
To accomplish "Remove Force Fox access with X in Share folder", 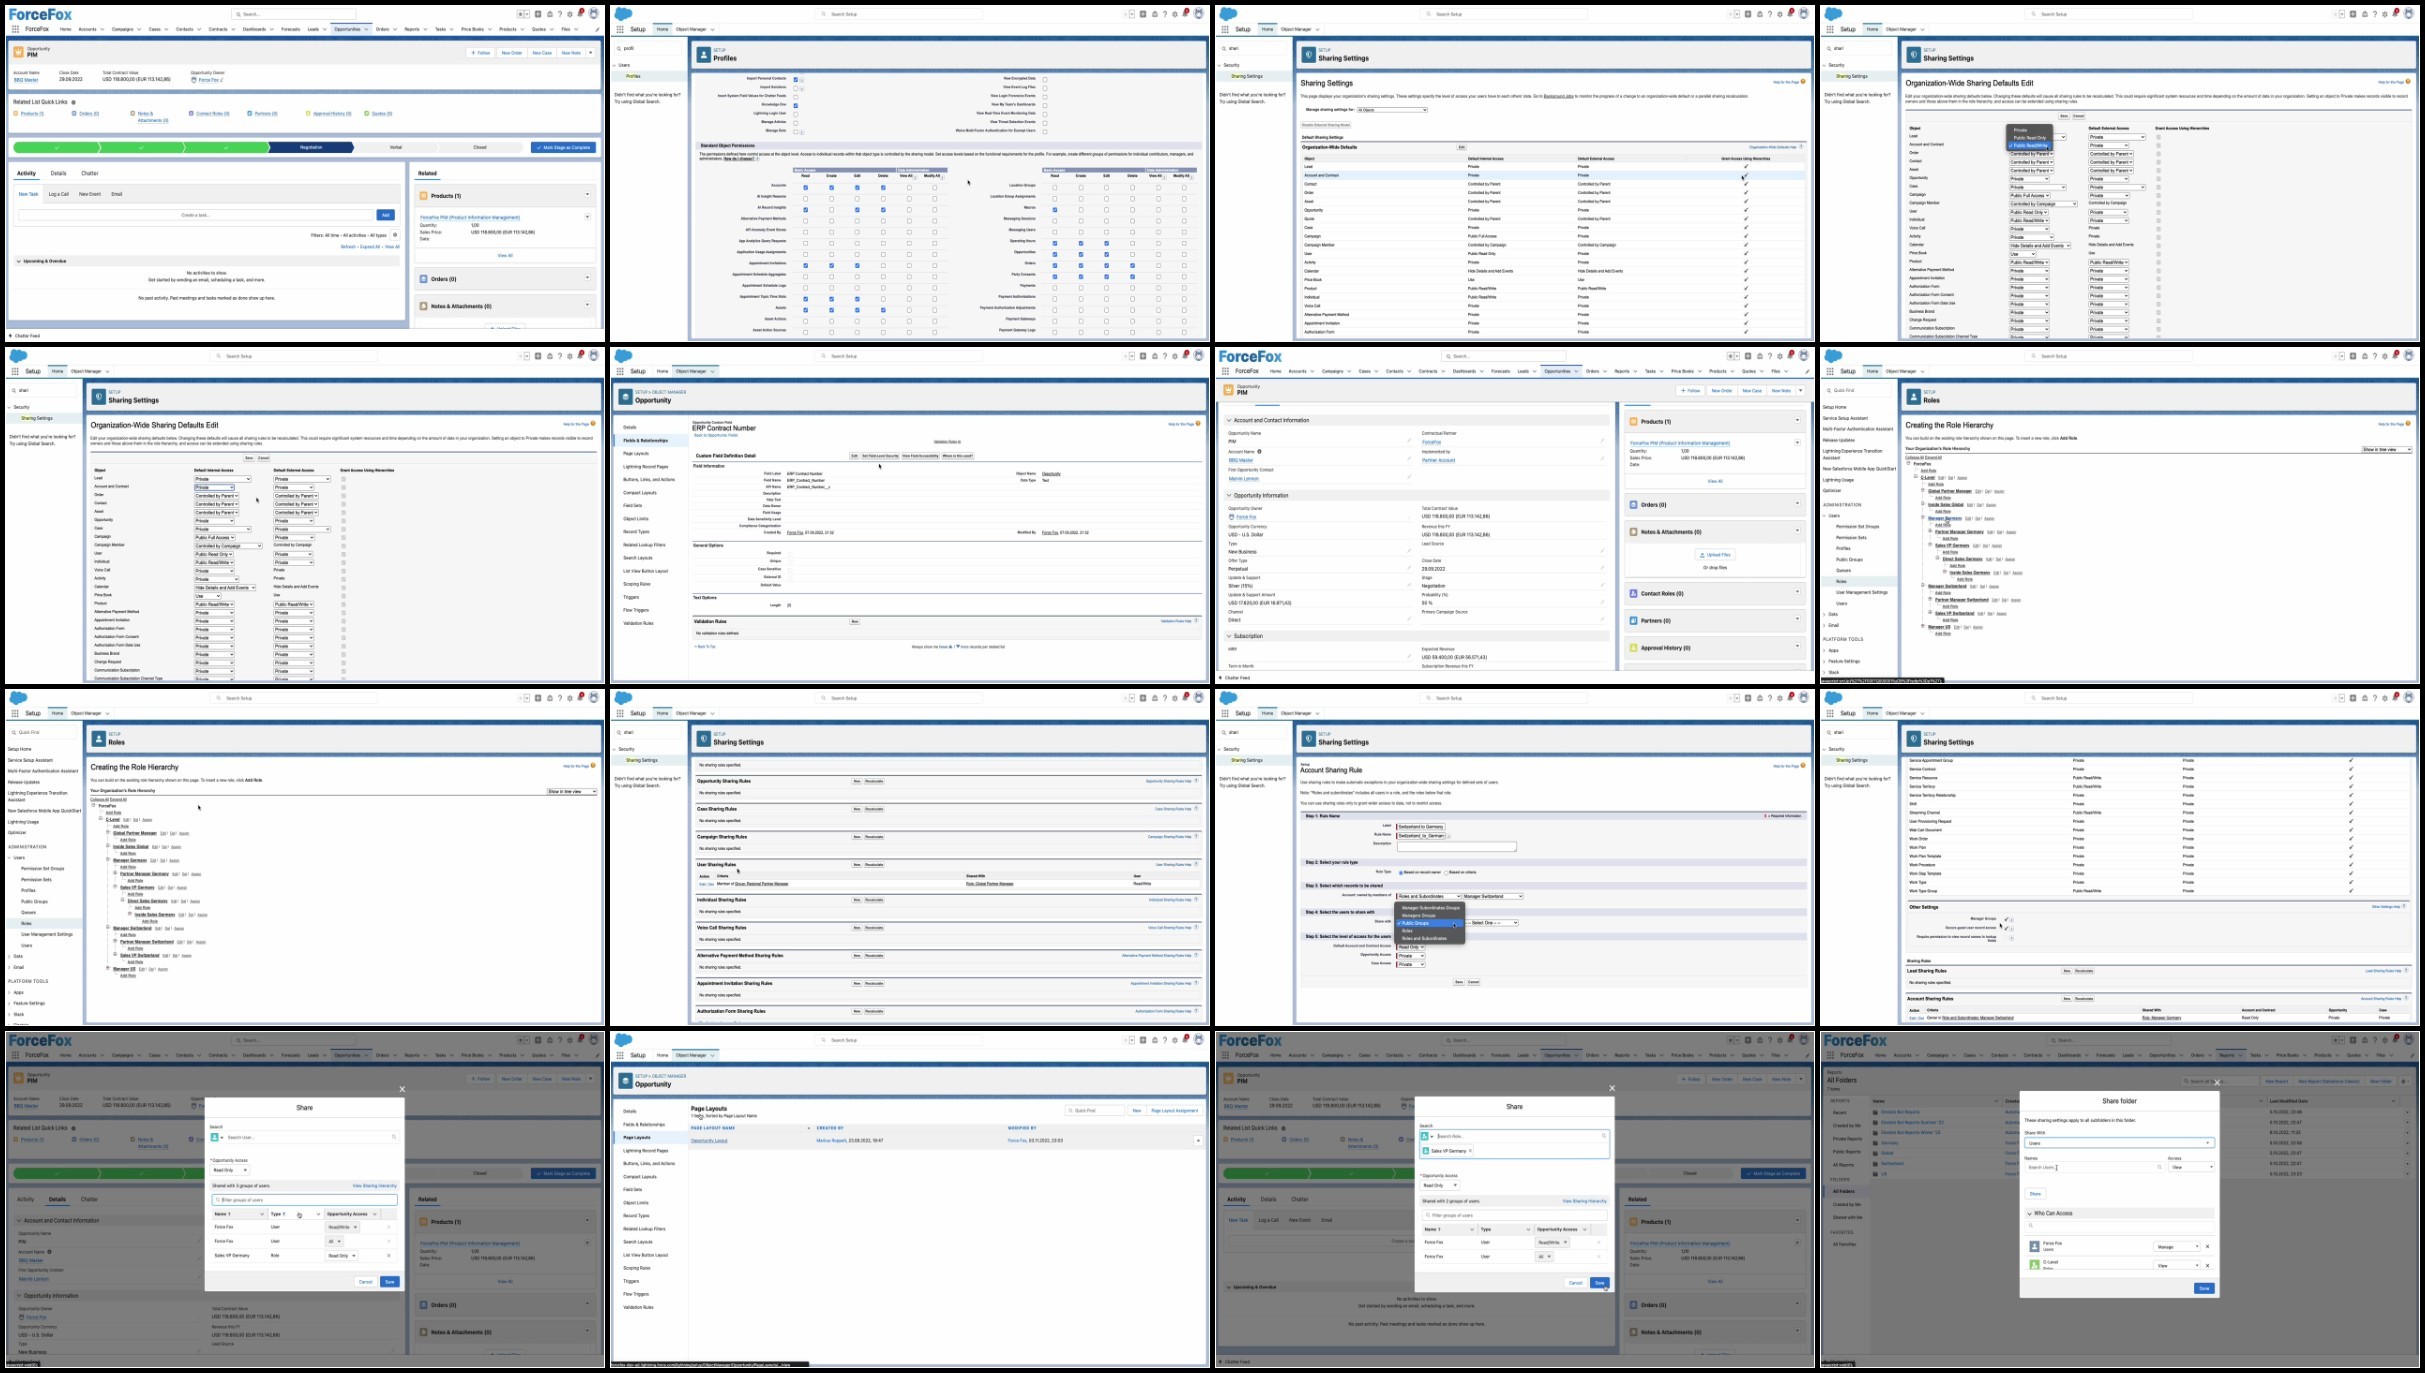I will 2207,1246.
